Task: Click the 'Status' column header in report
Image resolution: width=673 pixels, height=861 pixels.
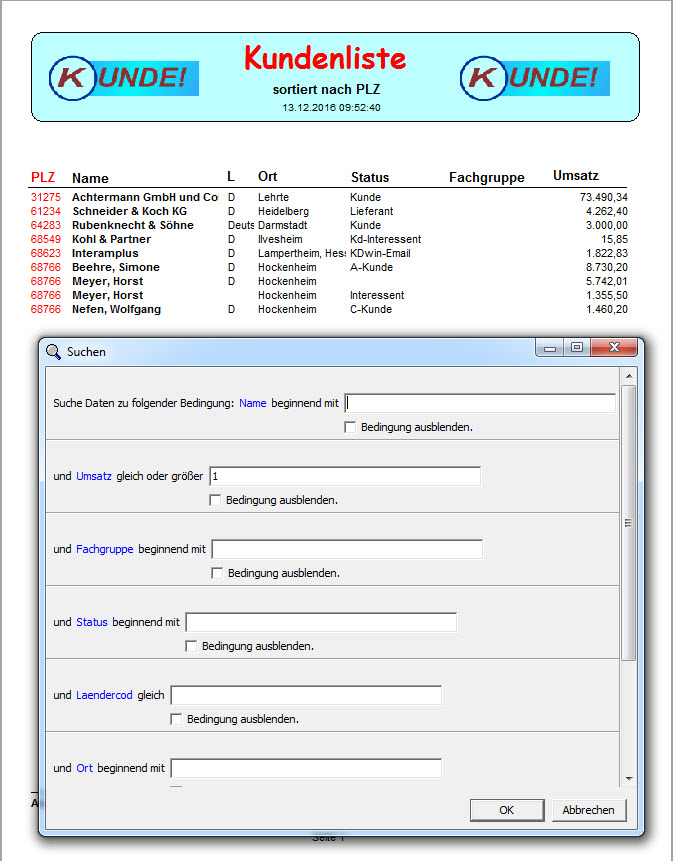Action: coord(370,177)
